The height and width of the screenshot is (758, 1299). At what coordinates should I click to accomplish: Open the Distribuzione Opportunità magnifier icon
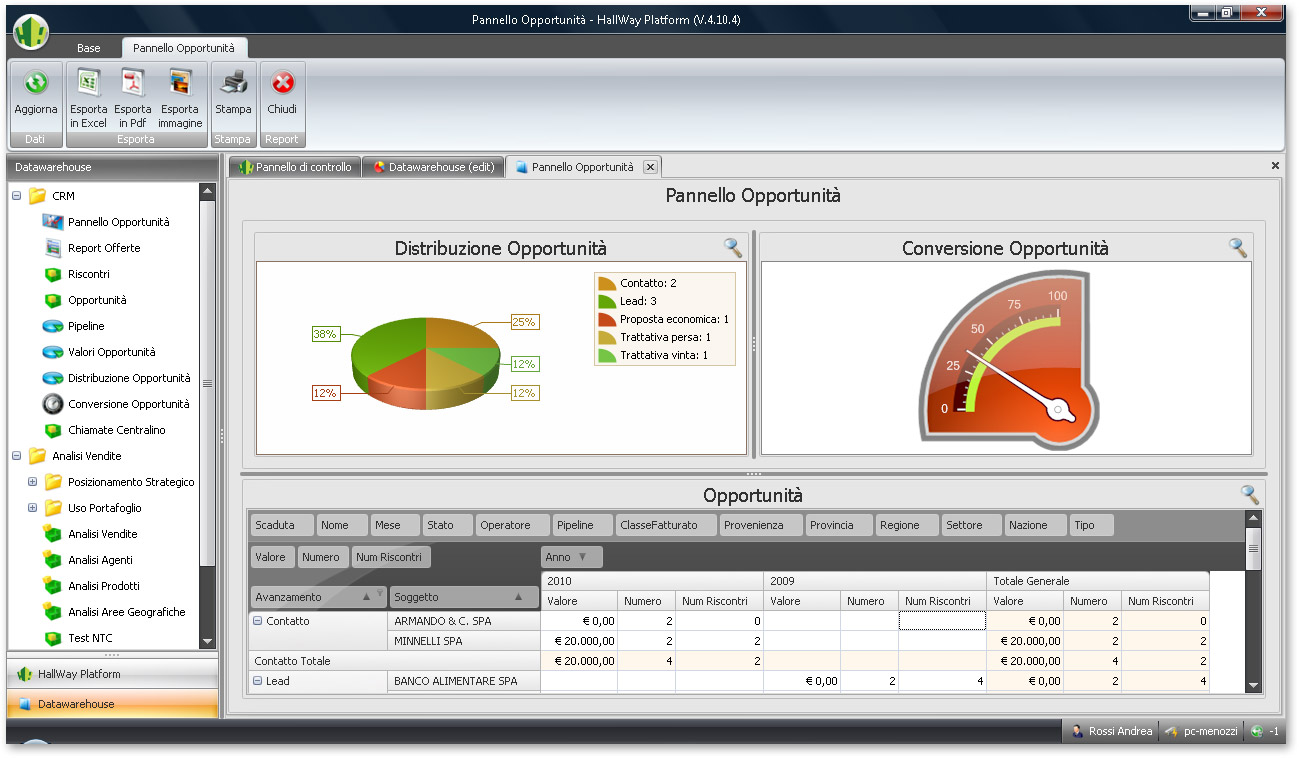point(731,247)
